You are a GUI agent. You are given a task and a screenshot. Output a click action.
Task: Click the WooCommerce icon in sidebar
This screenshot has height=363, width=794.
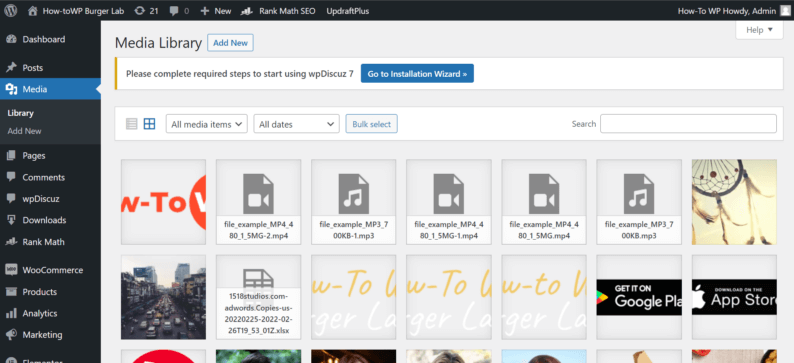pyautogui.click(x=11, y=270)
